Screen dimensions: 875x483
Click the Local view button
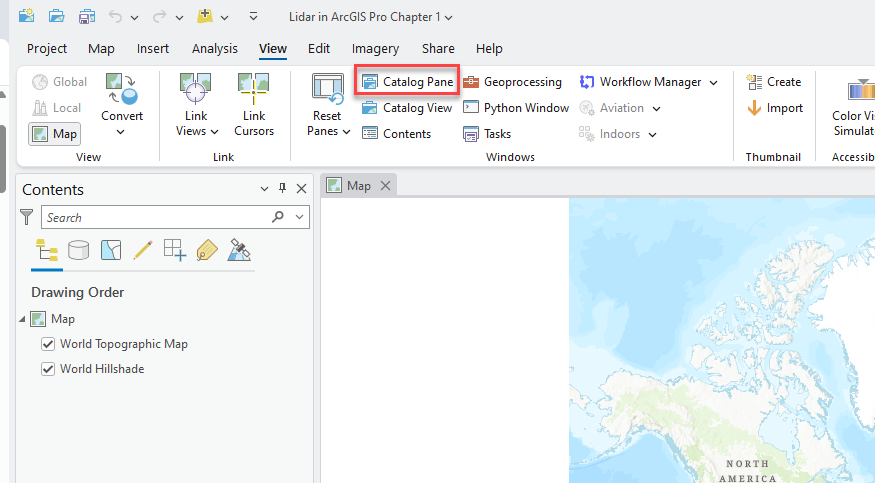pyautogui.click(x=56, y=108)
